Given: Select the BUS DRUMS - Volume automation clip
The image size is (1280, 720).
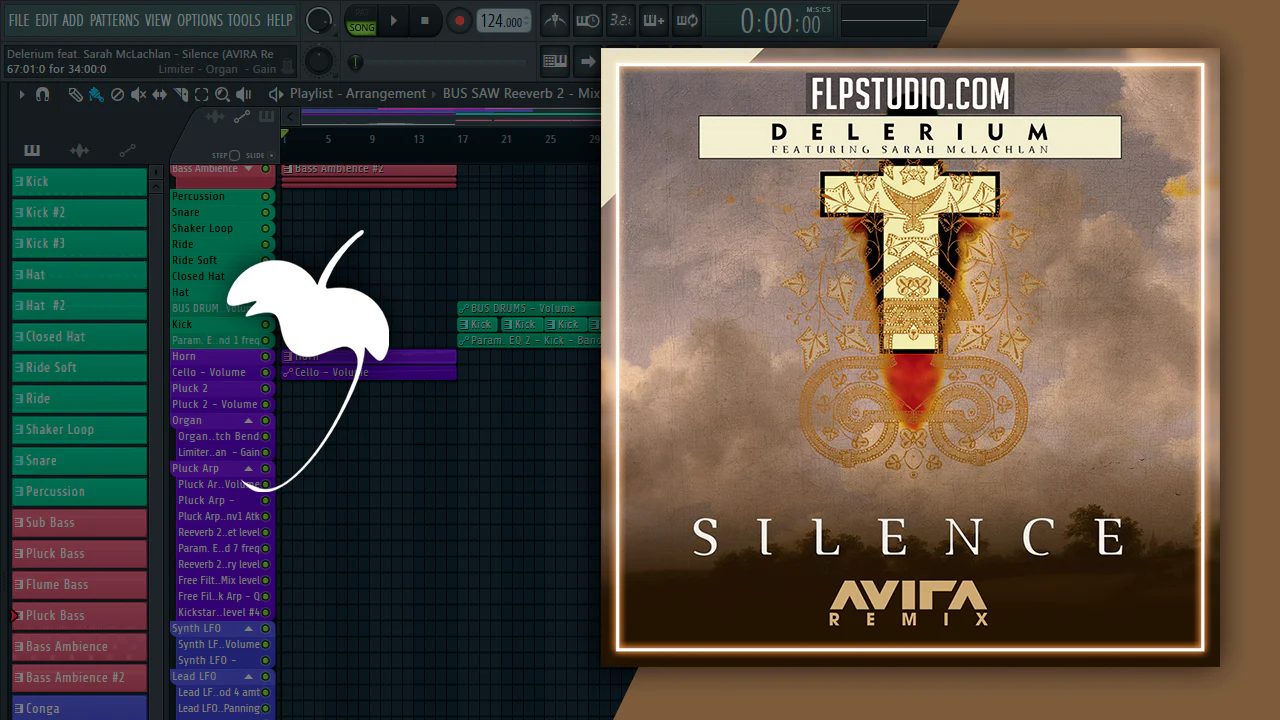Looking at the screenshot, I should point(528,308).
